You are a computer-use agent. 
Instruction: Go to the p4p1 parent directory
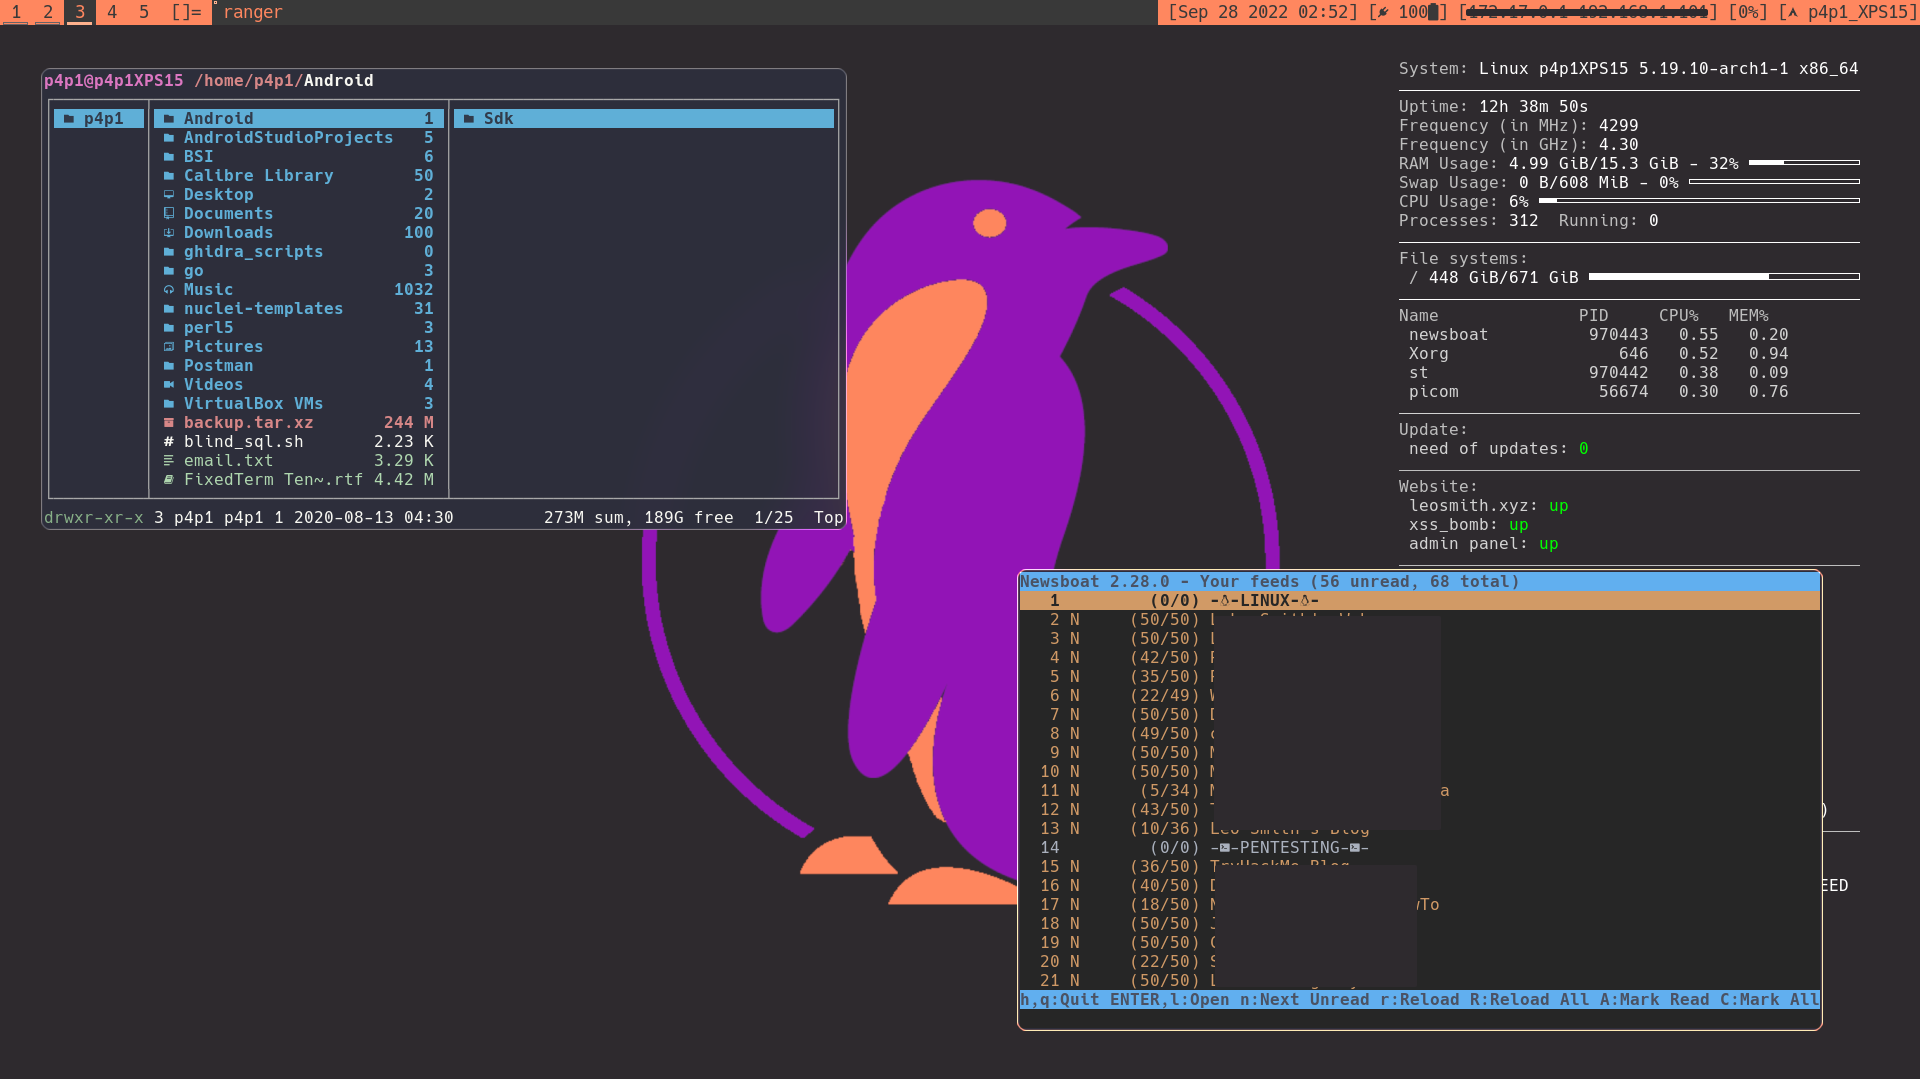click(x=99, y=119)
